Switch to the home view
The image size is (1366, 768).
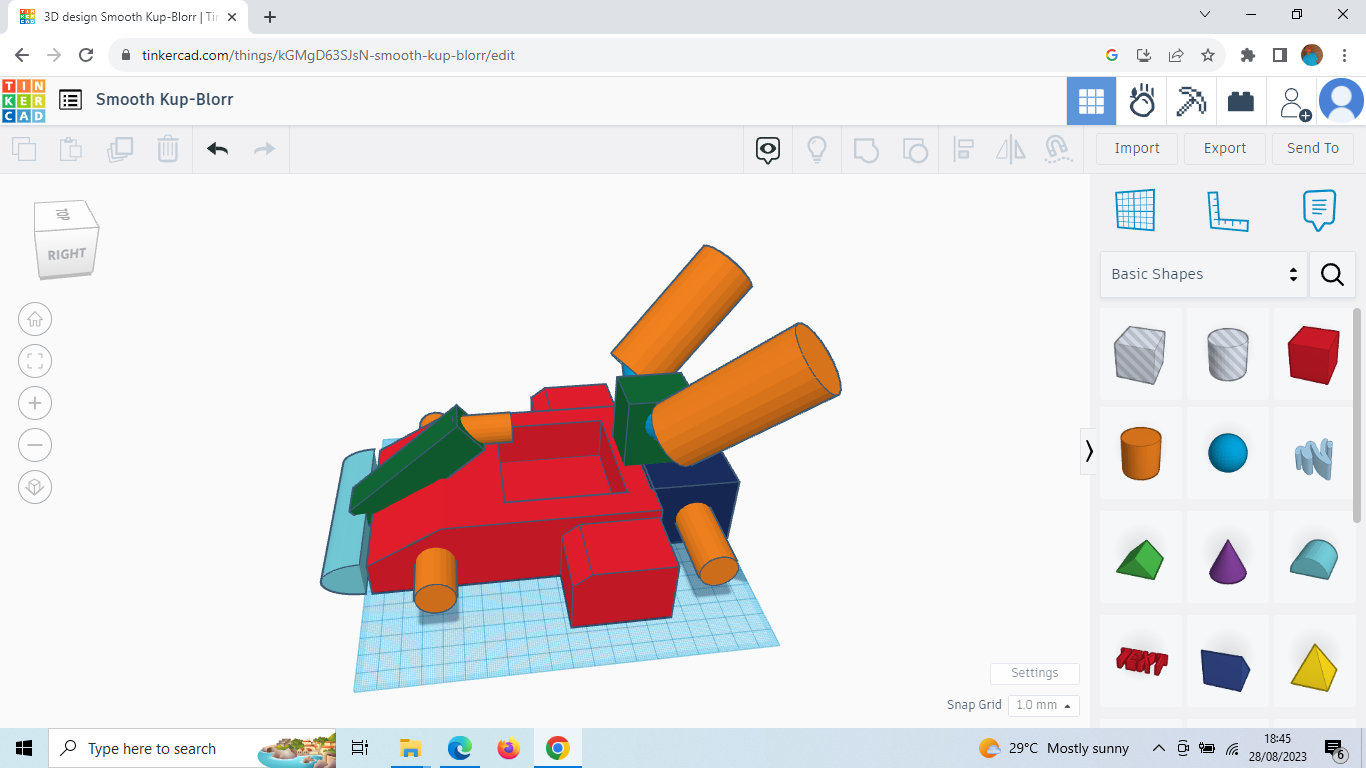[35, 318]
